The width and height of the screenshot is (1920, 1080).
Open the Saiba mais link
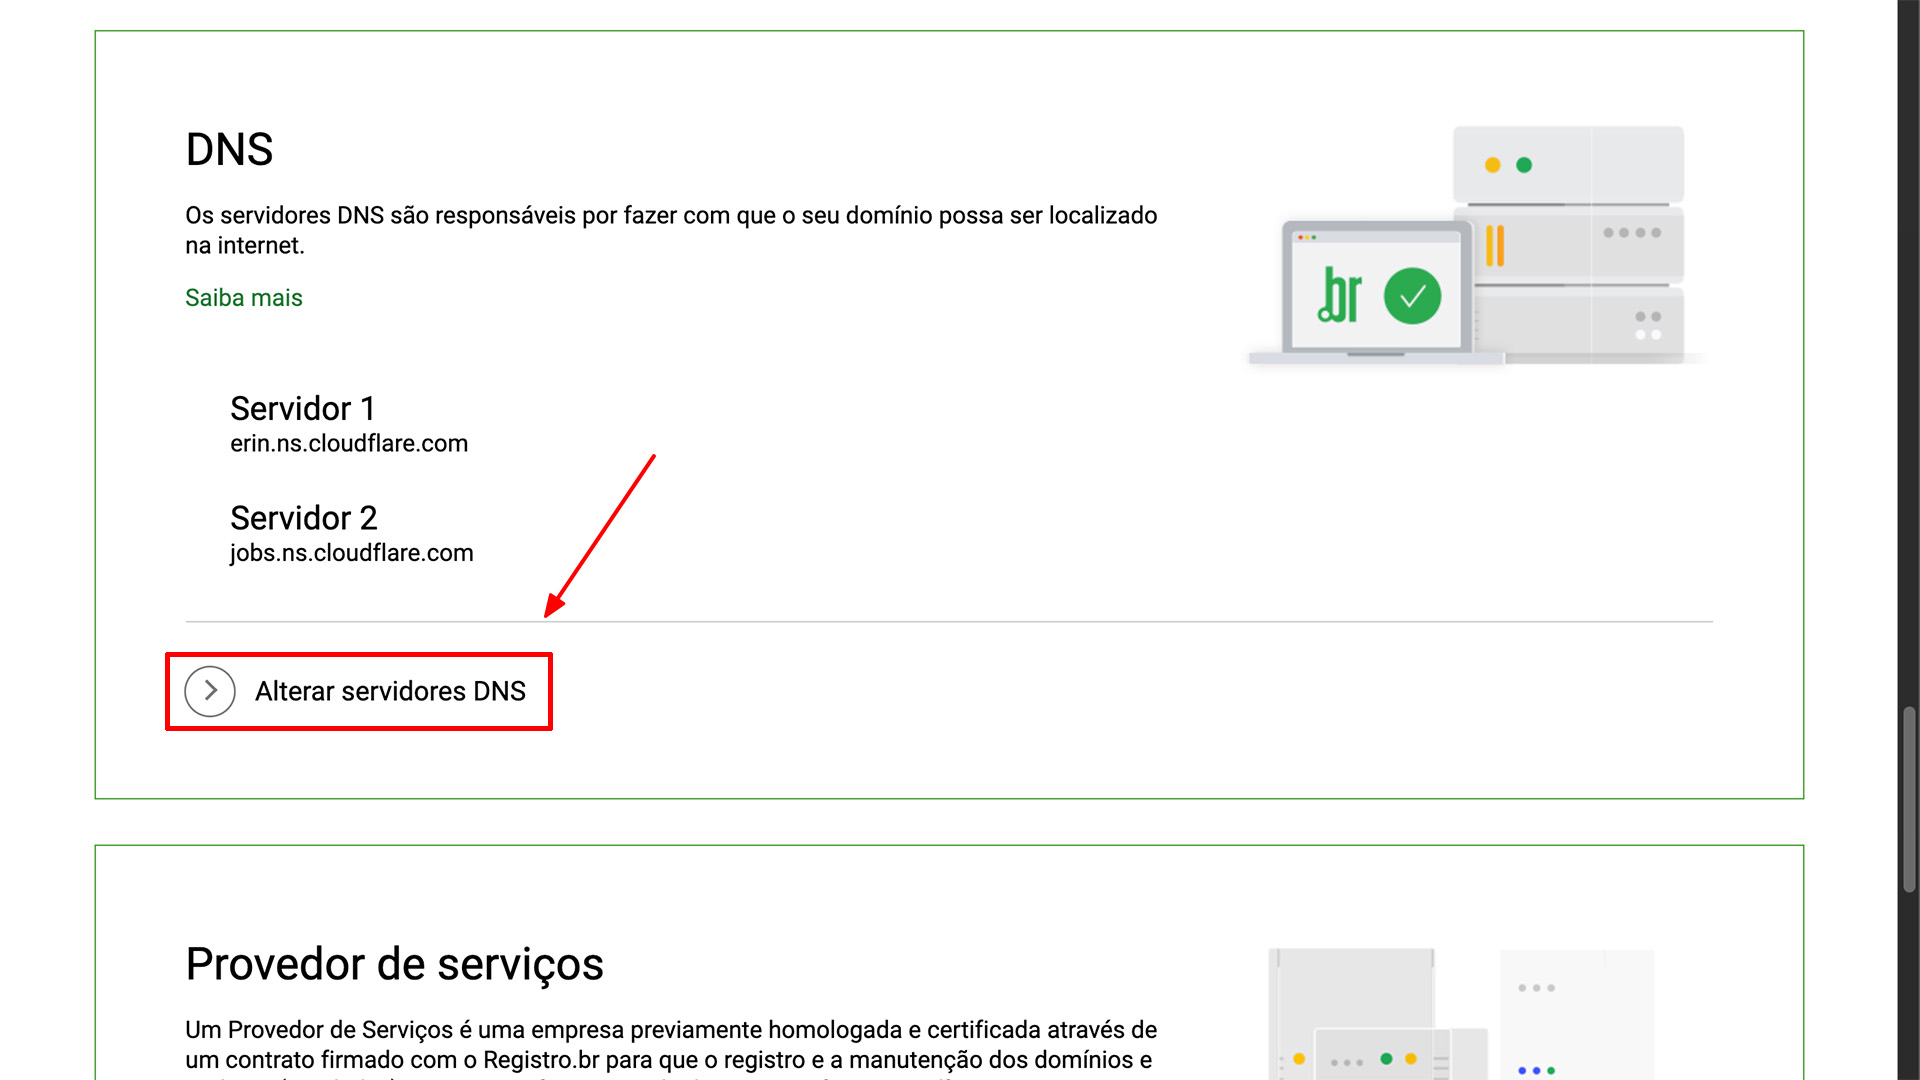pyautogui.click(x=244, y=298)
